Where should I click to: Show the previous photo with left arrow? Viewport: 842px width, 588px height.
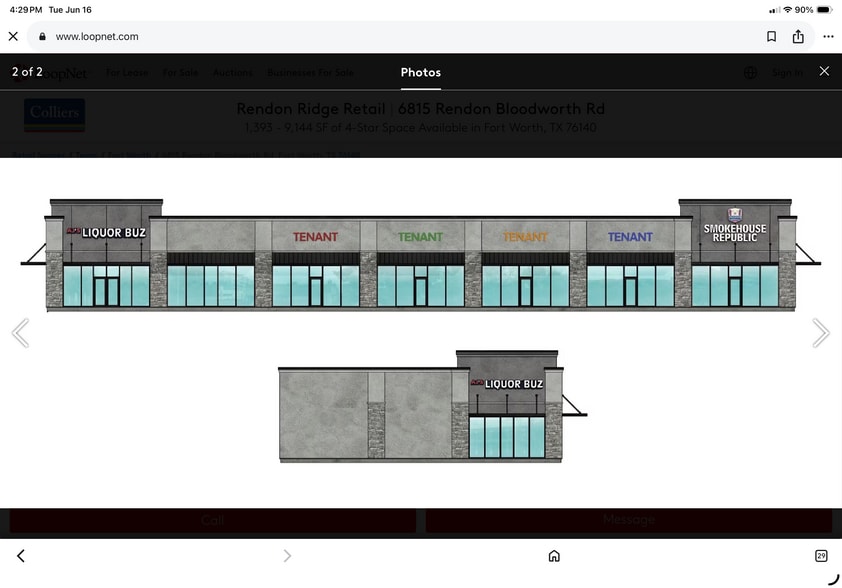tap(20, 333)
